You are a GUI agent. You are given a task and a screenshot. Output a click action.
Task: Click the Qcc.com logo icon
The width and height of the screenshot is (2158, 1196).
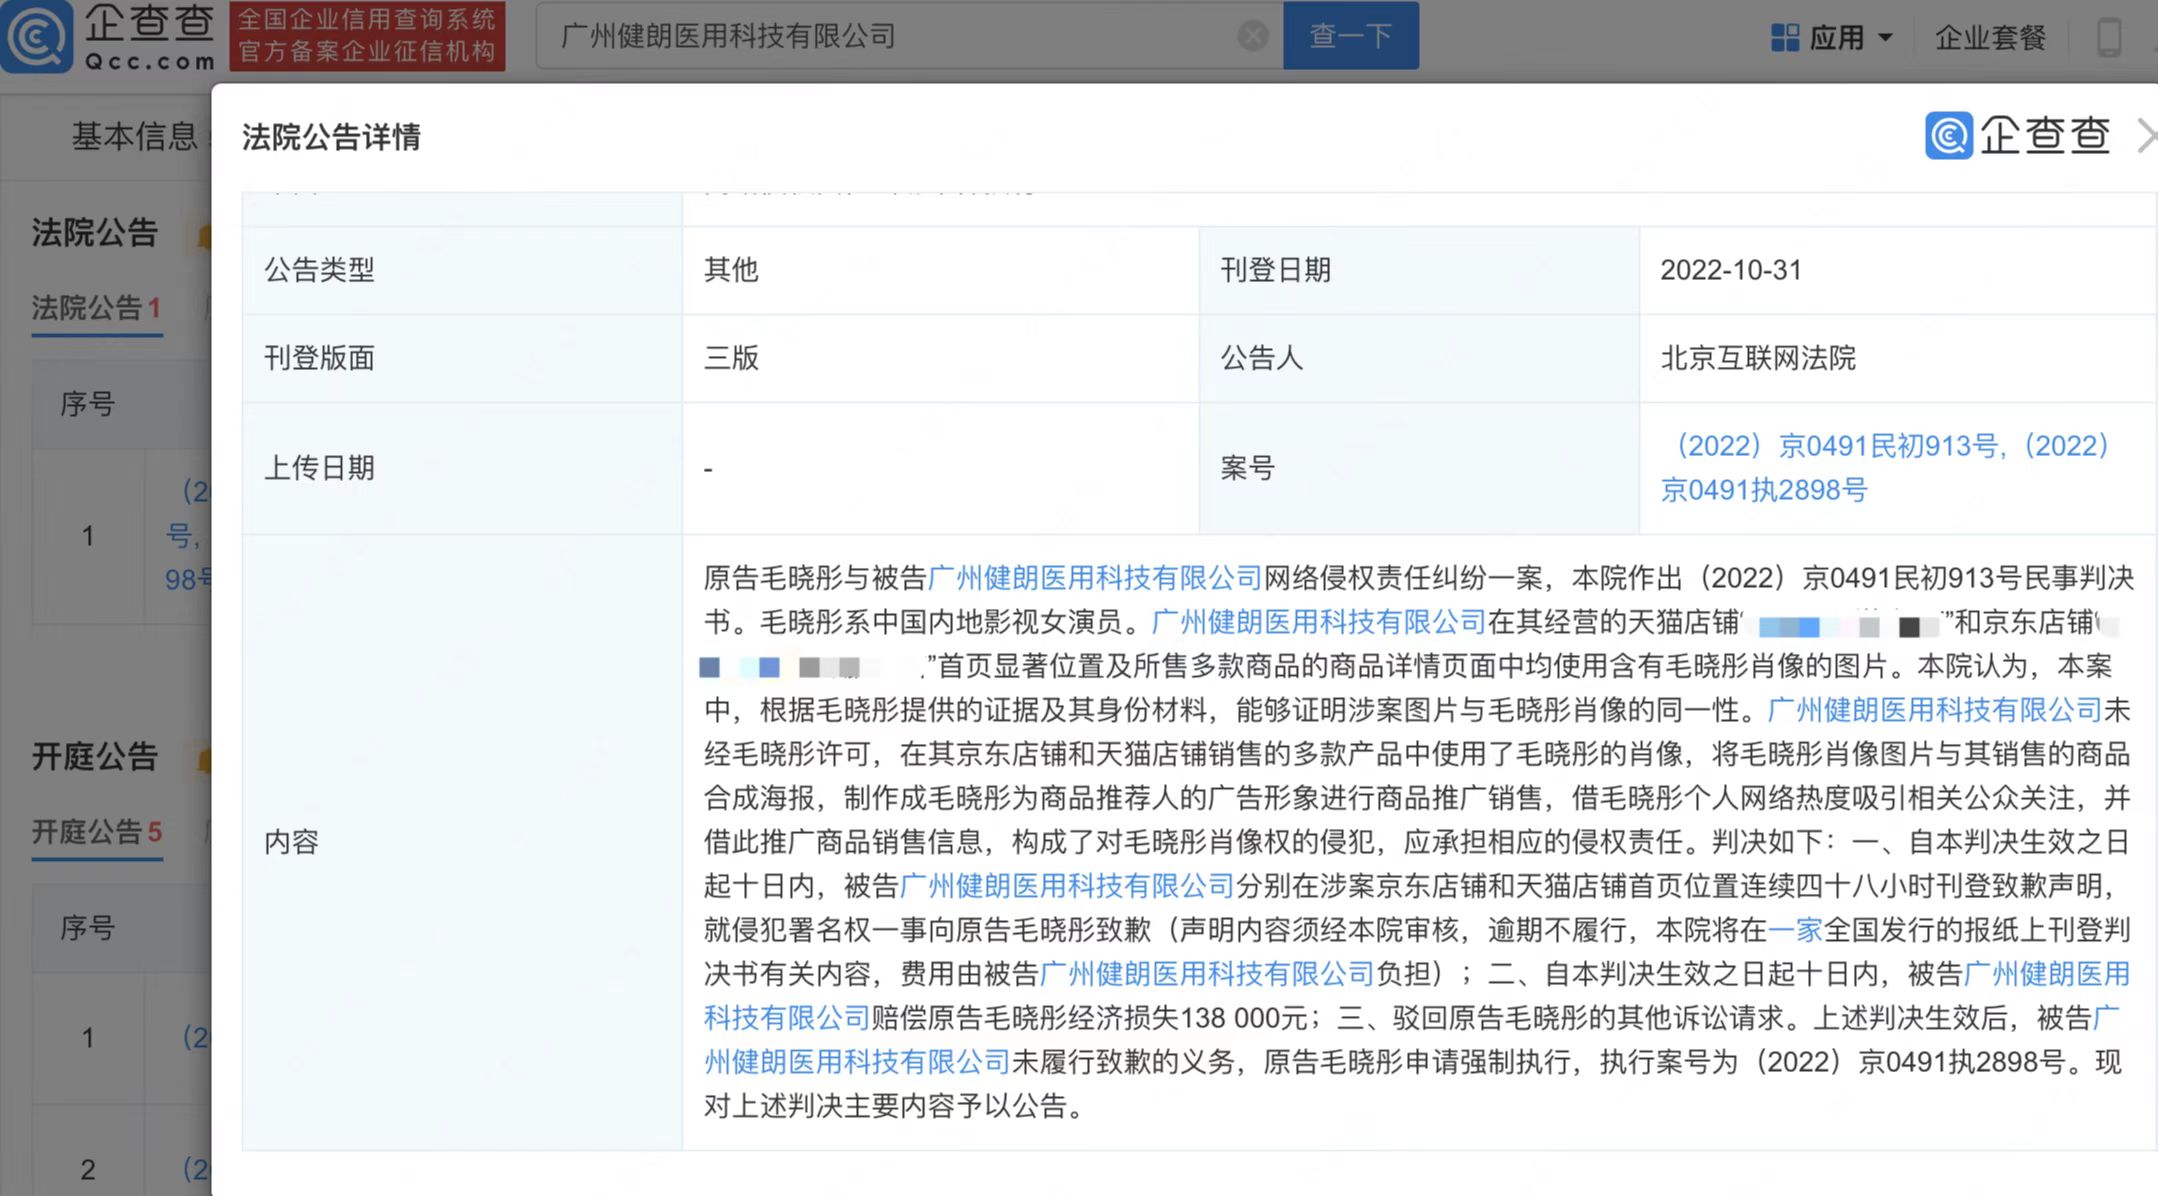click(36, 35)
